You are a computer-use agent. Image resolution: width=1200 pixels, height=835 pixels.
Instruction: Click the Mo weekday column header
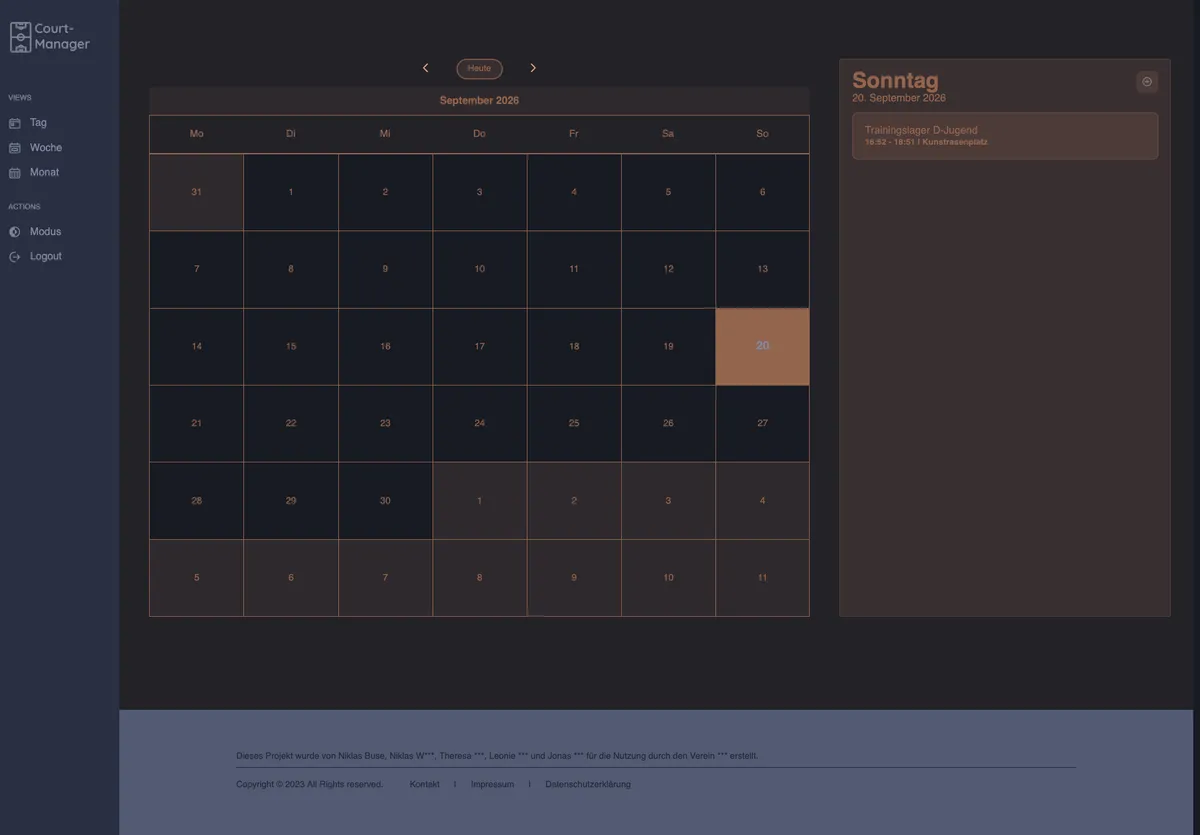tap(196, 134)
